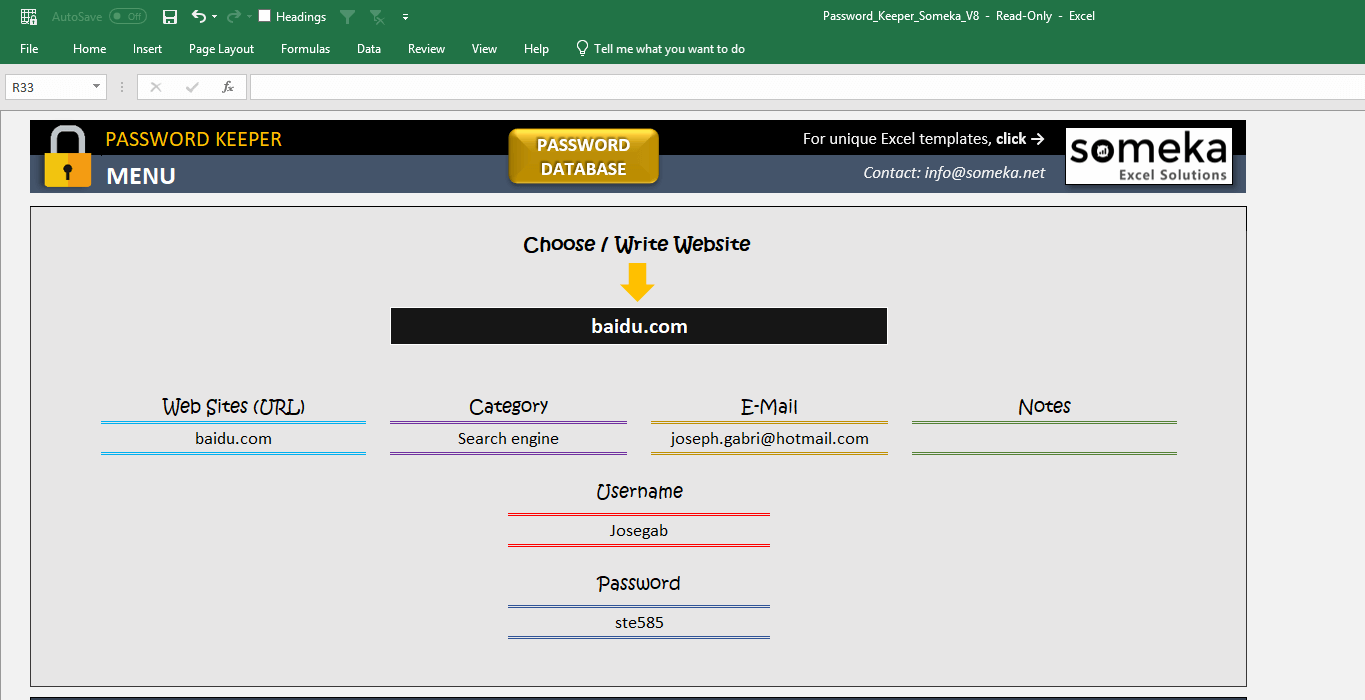Click the 'Web Sites (URL)' column label
1365x700 pixels.
click(233, 407)
